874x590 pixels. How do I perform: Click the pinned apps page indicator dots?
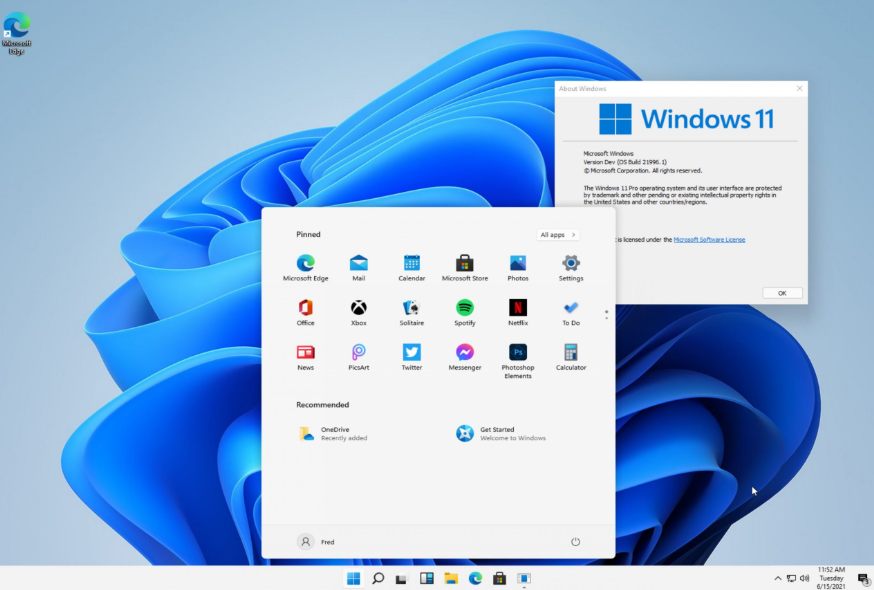pos(606,314)
